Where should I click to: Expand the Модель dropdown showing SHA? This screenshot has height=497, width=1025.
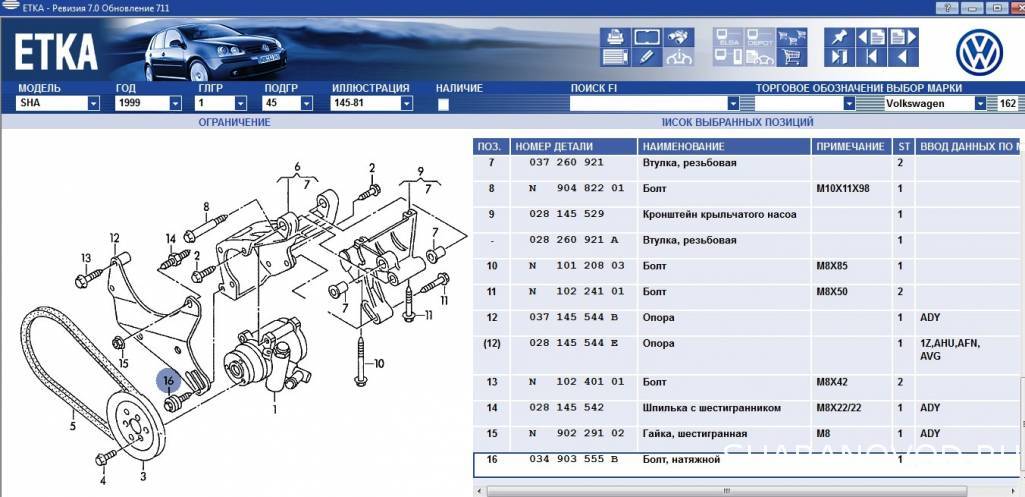pos(93,103)
